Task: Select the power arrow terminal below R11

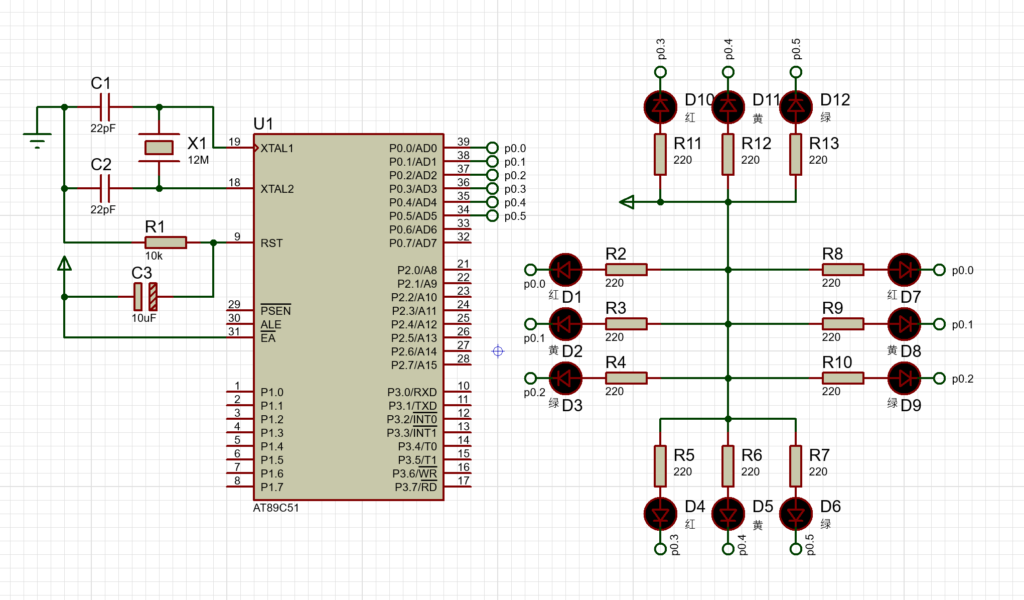Action: pyautogui.click(x=628, y=202)
